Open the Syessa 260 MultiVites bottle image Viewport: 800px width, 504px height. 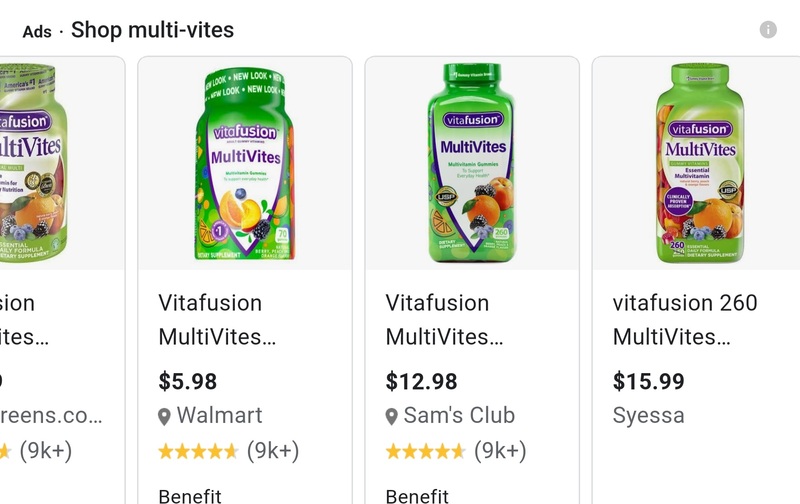tap(697, 163)
